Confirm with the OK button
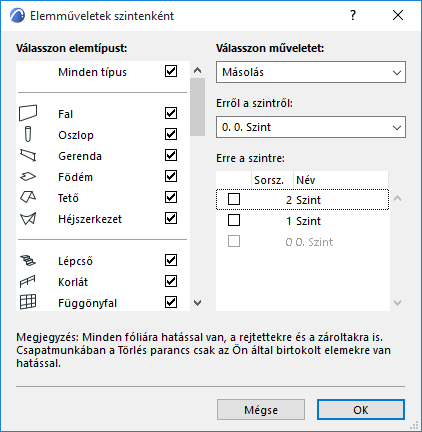The width and height of the screenshot is (422, 432). pyautogui.click(x=361, y=410)
